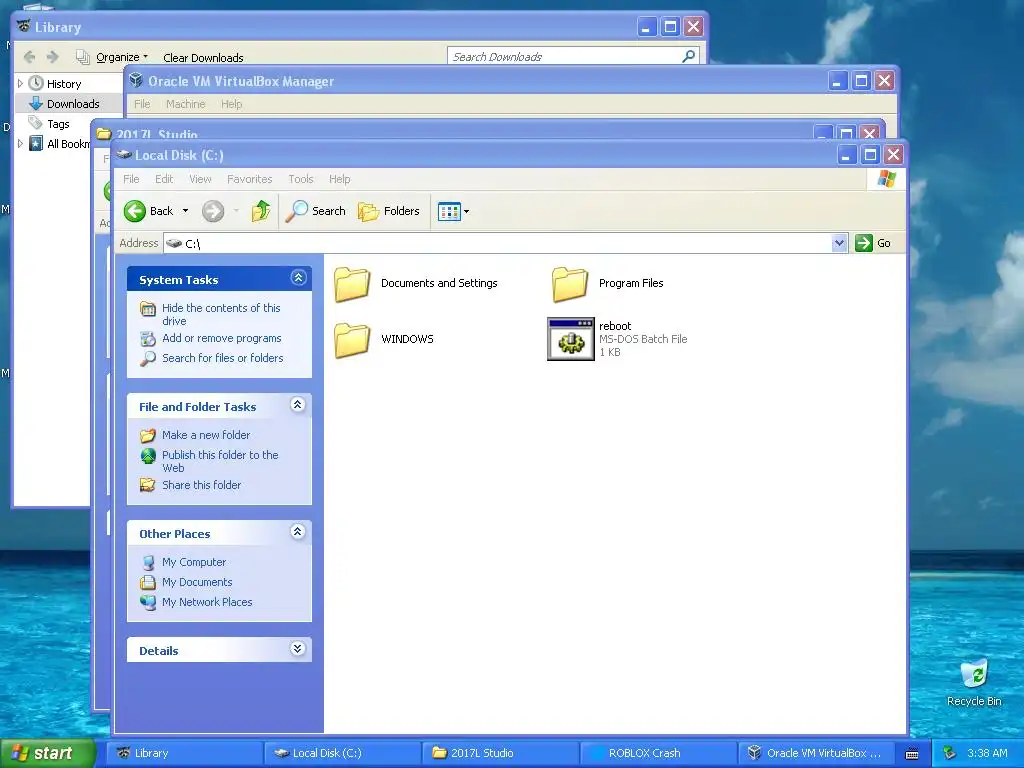Select Tags in Library sidebar
Image resolution: width=1024 pixels, height=768 pixels.
(x=58, y=123)
